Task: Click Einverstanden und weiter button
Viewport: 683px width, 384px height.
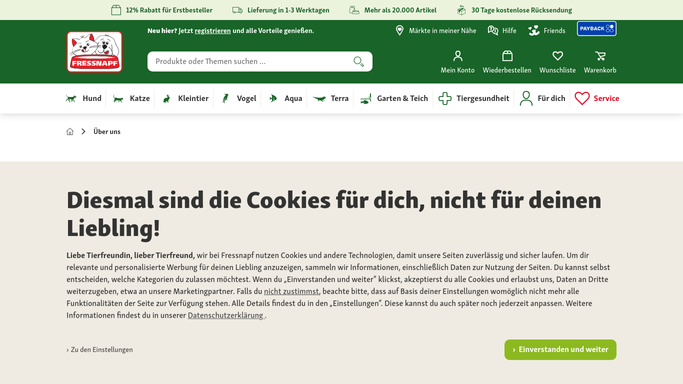Action: click(560, 350)
